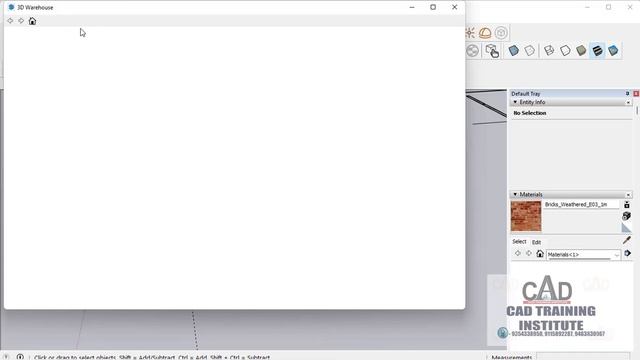Viewport: 640px width, 360px height.
Task: Open the Materials<1> collection dropdown
Action: click(x=583, y=254)
